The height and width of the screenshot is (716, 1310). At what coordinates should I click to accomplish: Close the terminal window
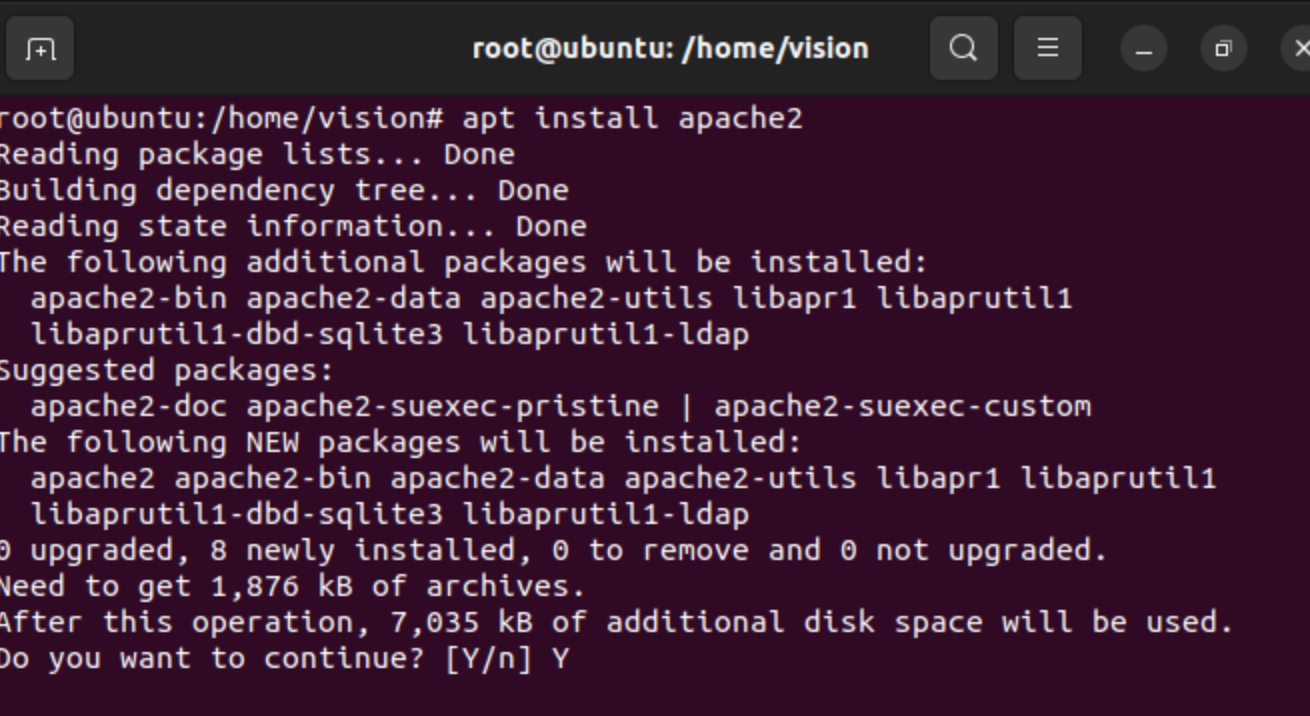coord(1298,49)
